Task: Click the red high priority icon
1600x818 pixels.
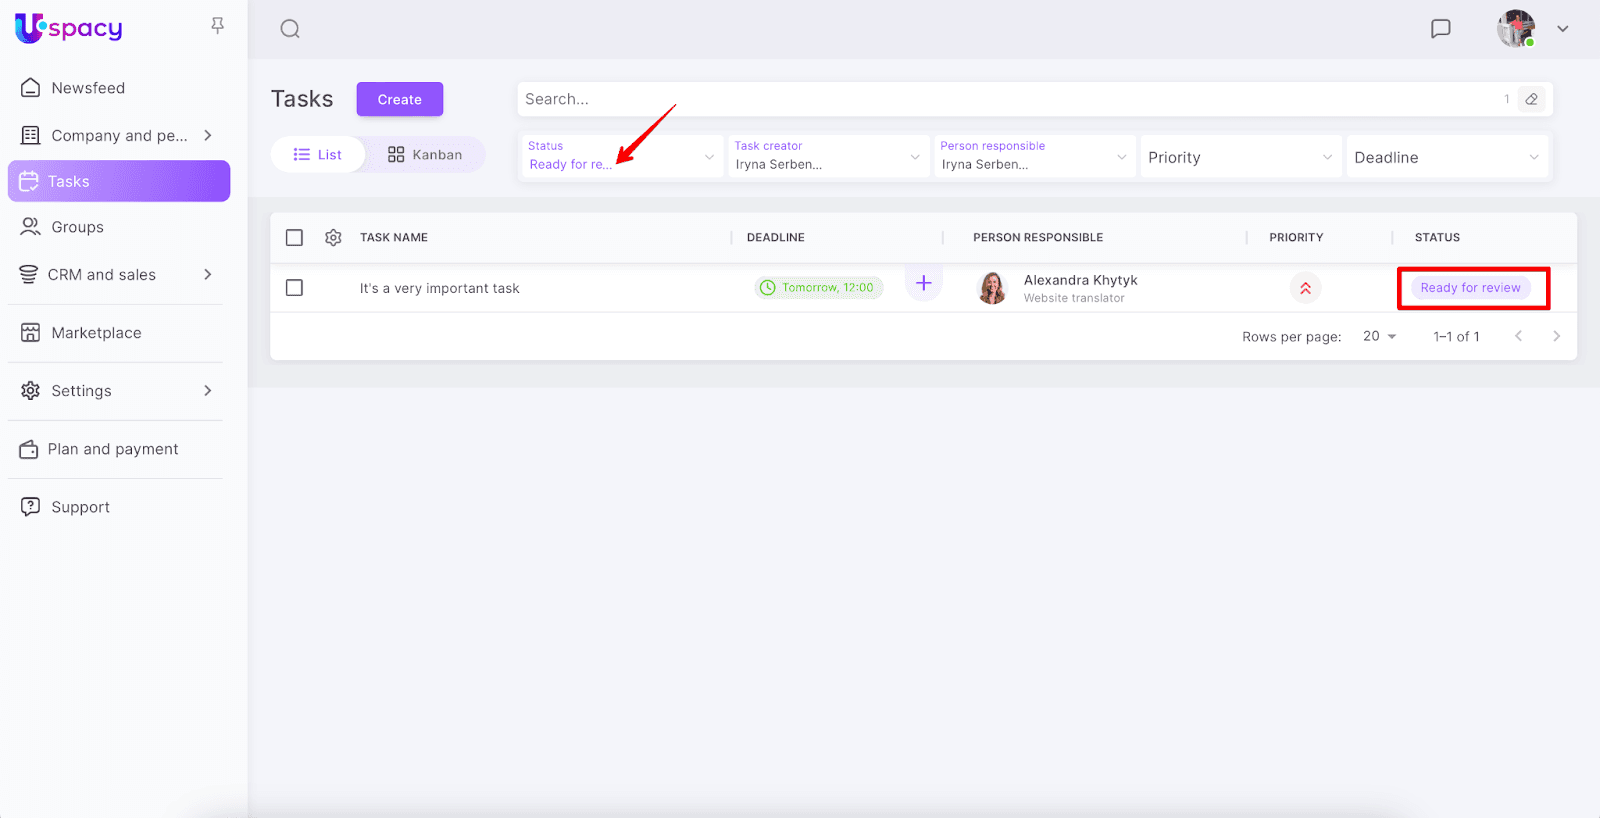Action: (1305, 288)
